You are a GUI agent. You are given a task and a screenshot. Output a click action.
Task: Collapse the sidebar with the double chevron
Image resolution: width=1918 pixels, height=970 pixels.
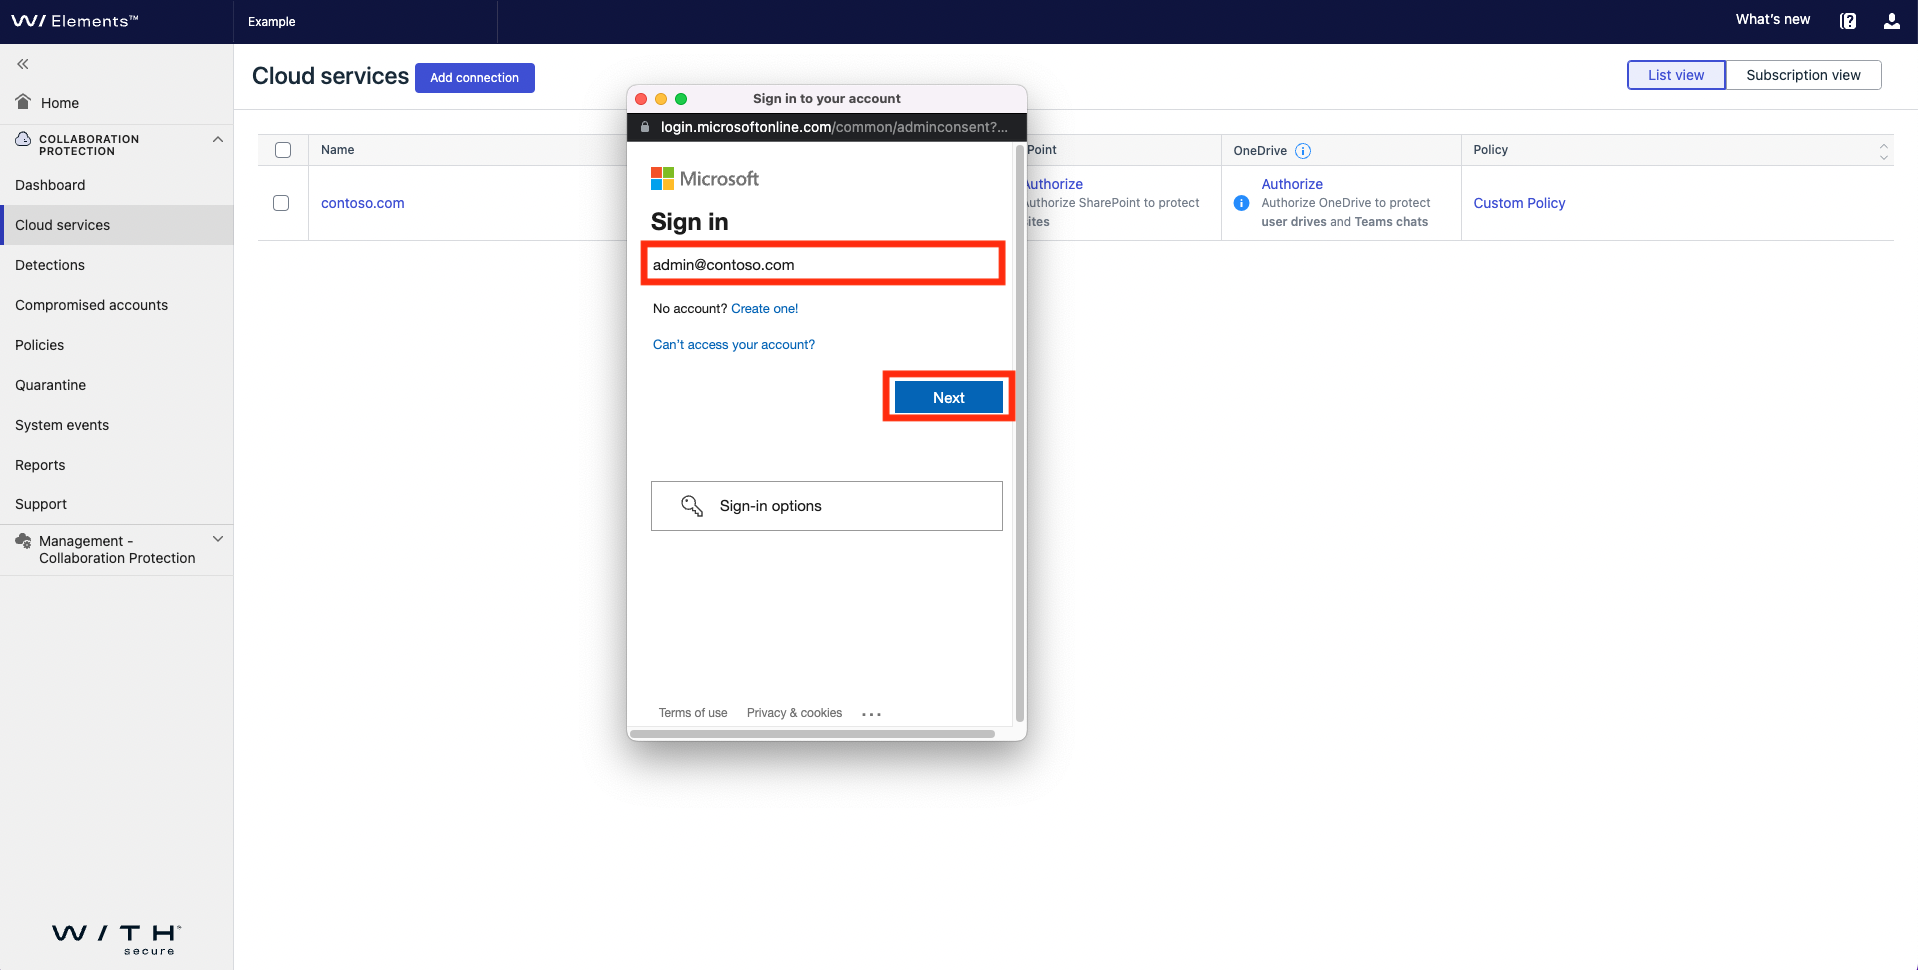[21, 63]
